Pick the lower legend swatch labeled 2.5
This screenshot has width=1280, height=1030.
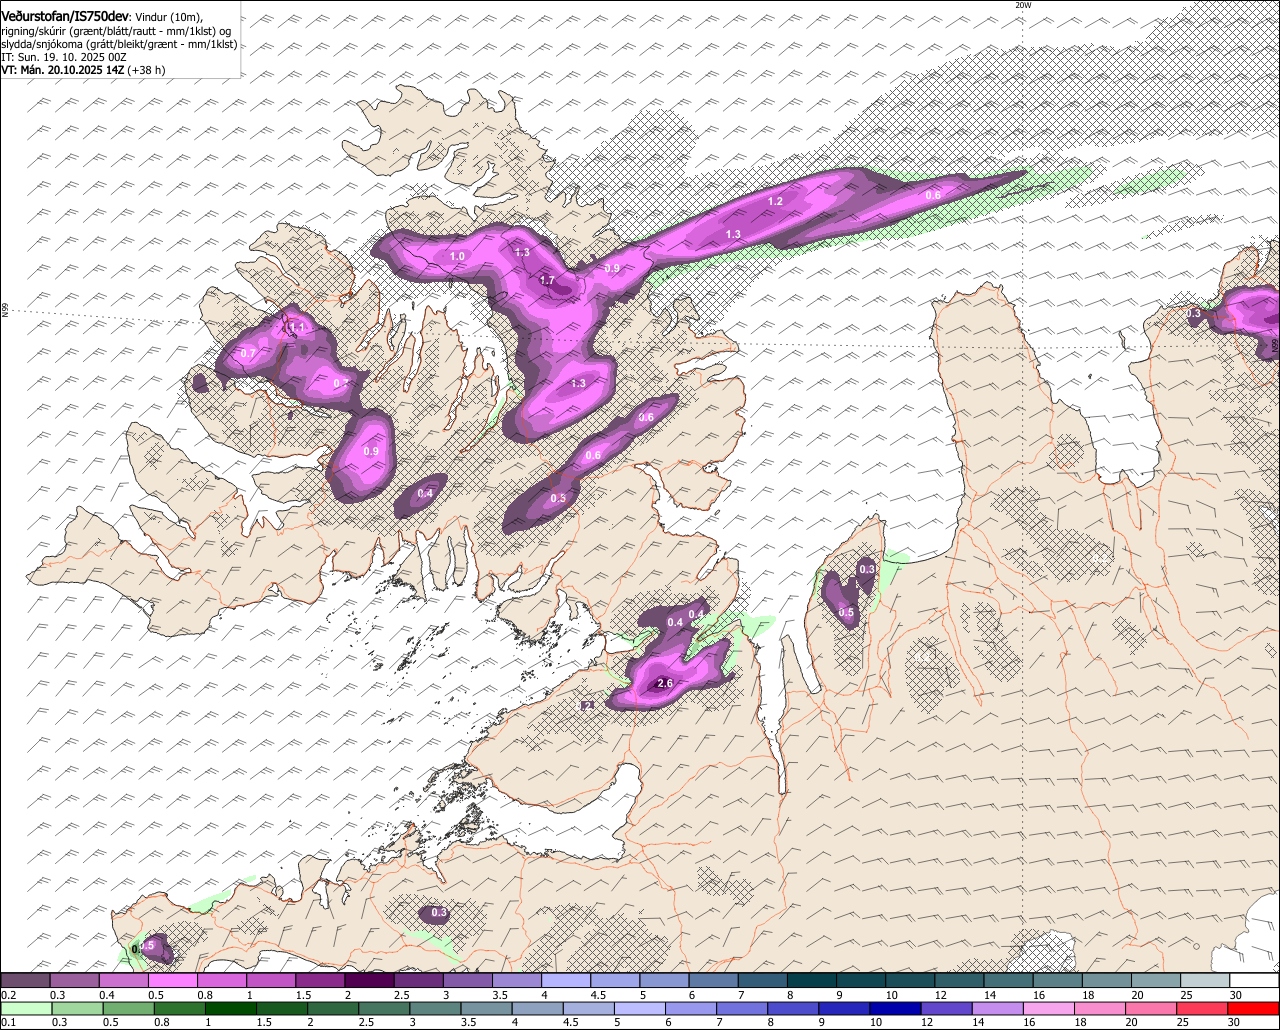coord(386,1009)
